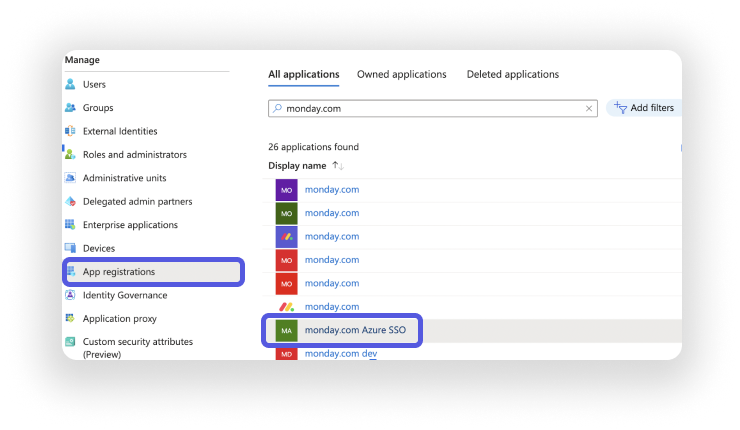This screenshot has width=740, height=430.
Task: Open Custom security attributes (Preview)
Action: (x=138, y=348)
